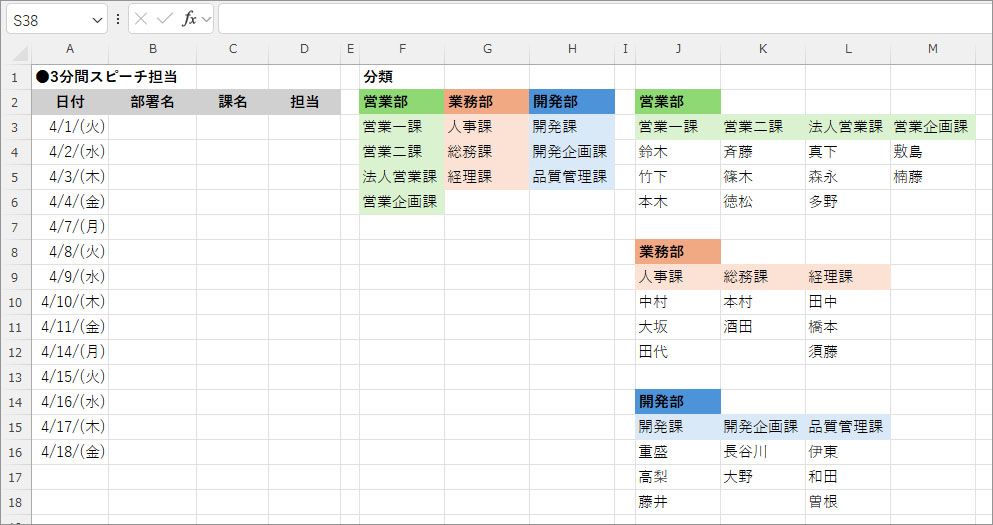This screenshot has height=525, width=993.
Task: Select the name cell 斉藤
Action: click(762, 152)
